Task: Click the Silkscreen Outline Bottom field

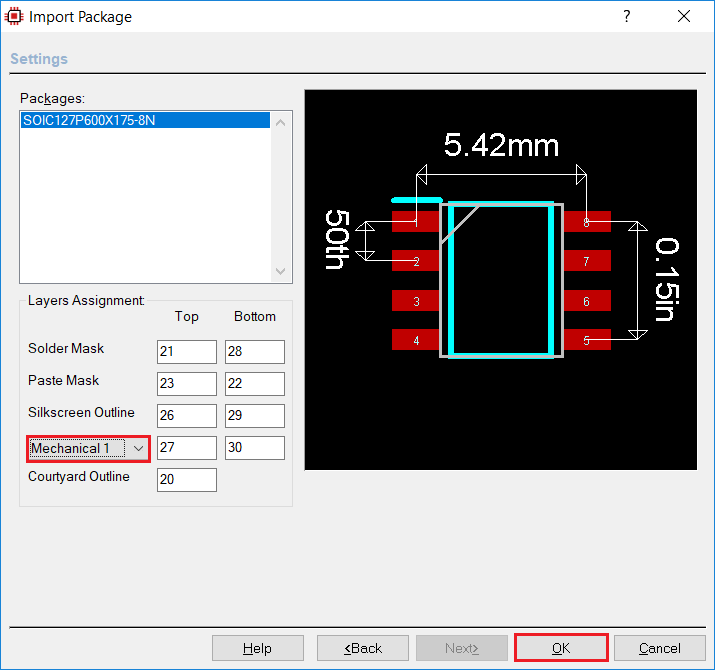Action: click(x=255, y=416)
